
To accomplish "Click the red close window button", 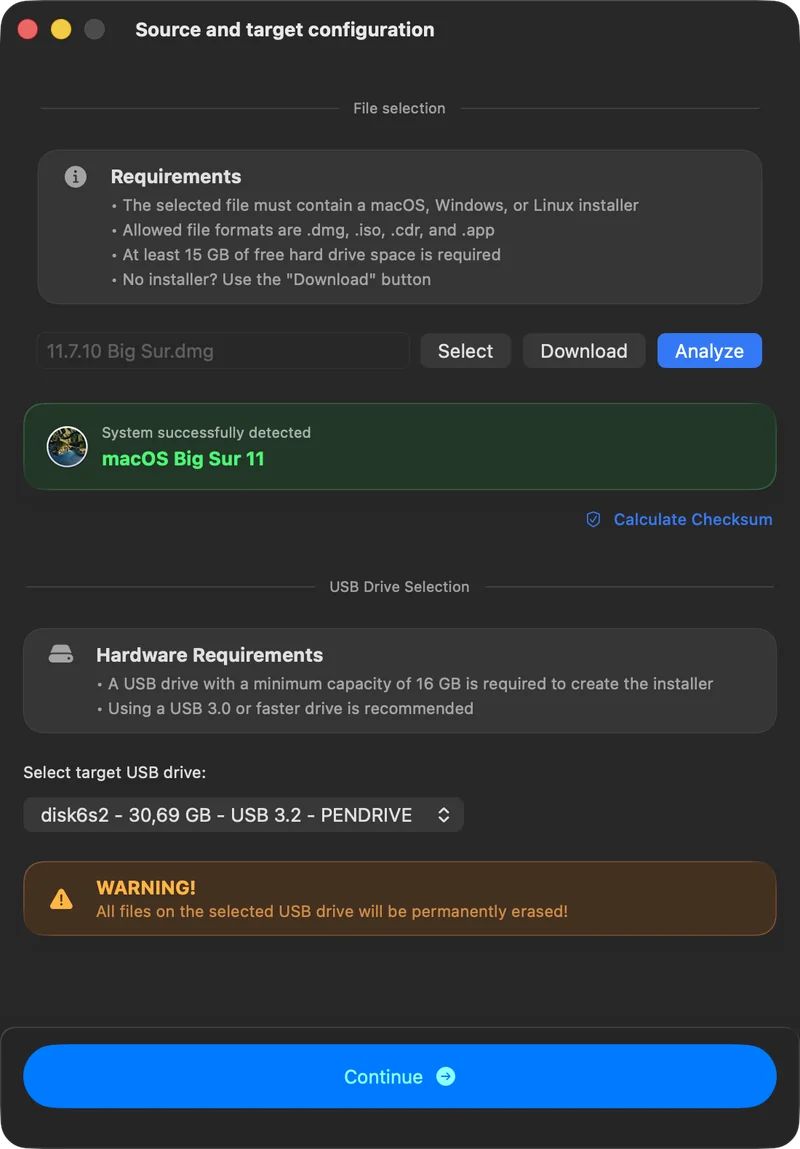I will tap(28, 30).
